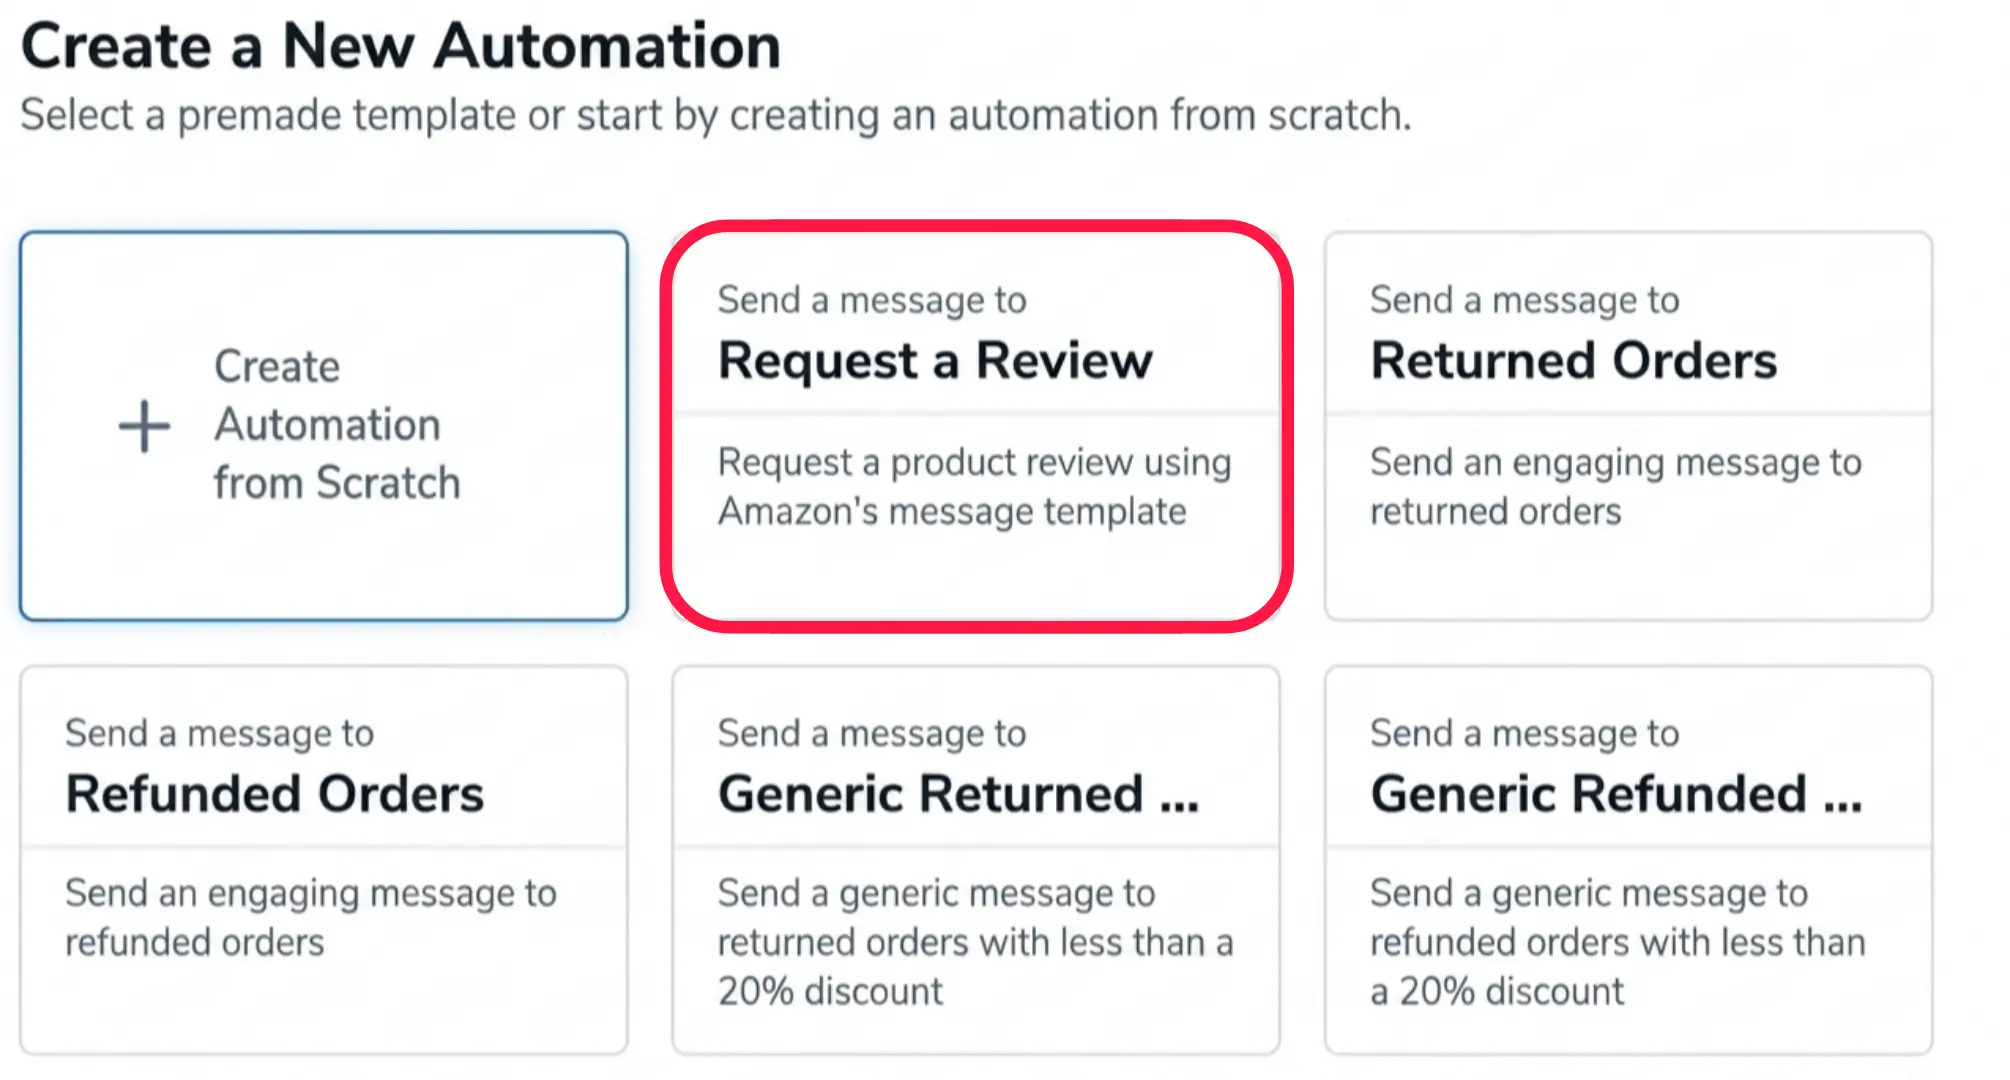
Task: Click the Returned Orders heading
Action: [1575, 360]
